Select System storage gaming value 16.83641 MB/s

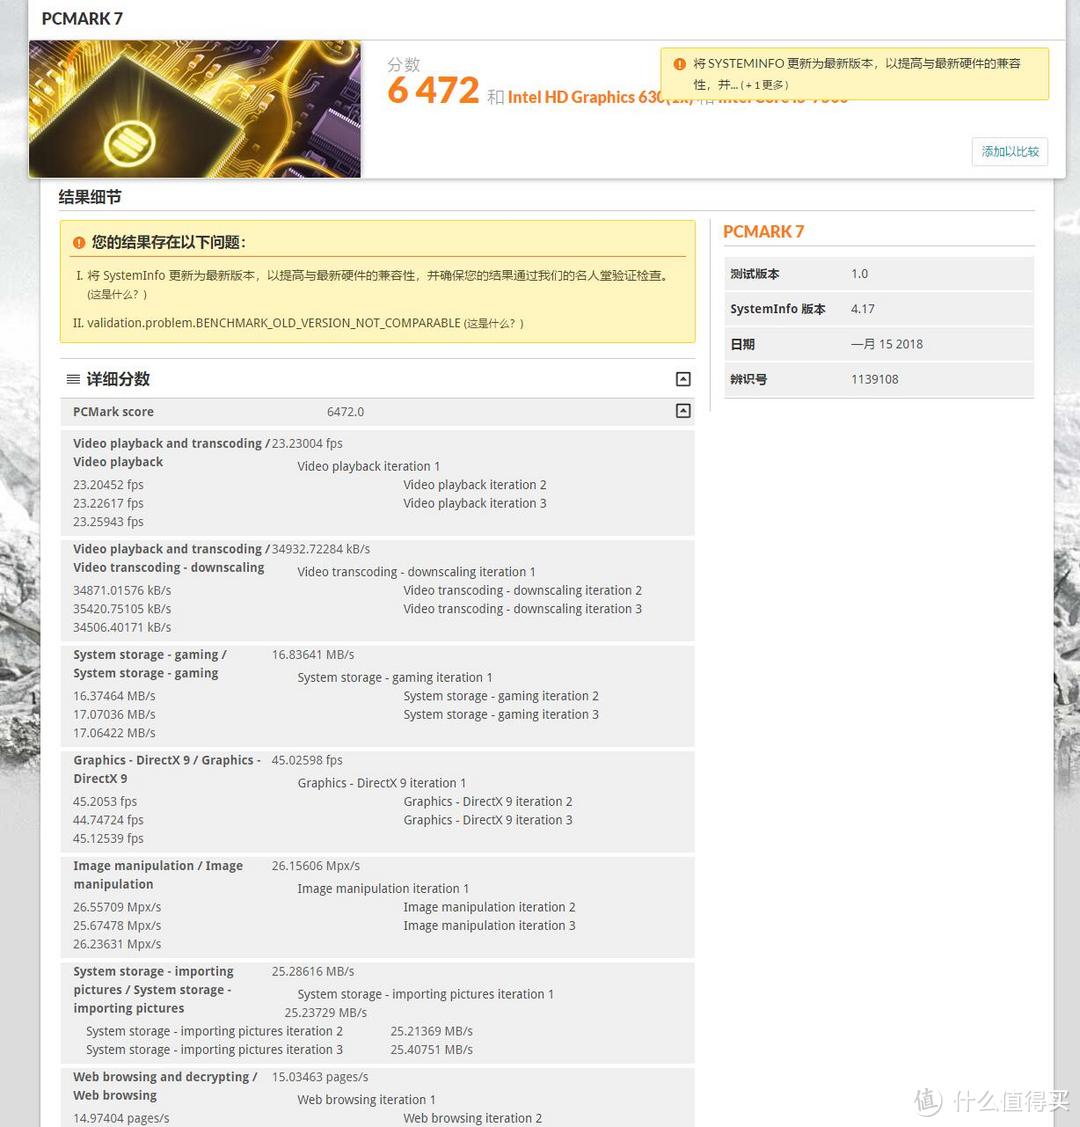tap(313, 655)
